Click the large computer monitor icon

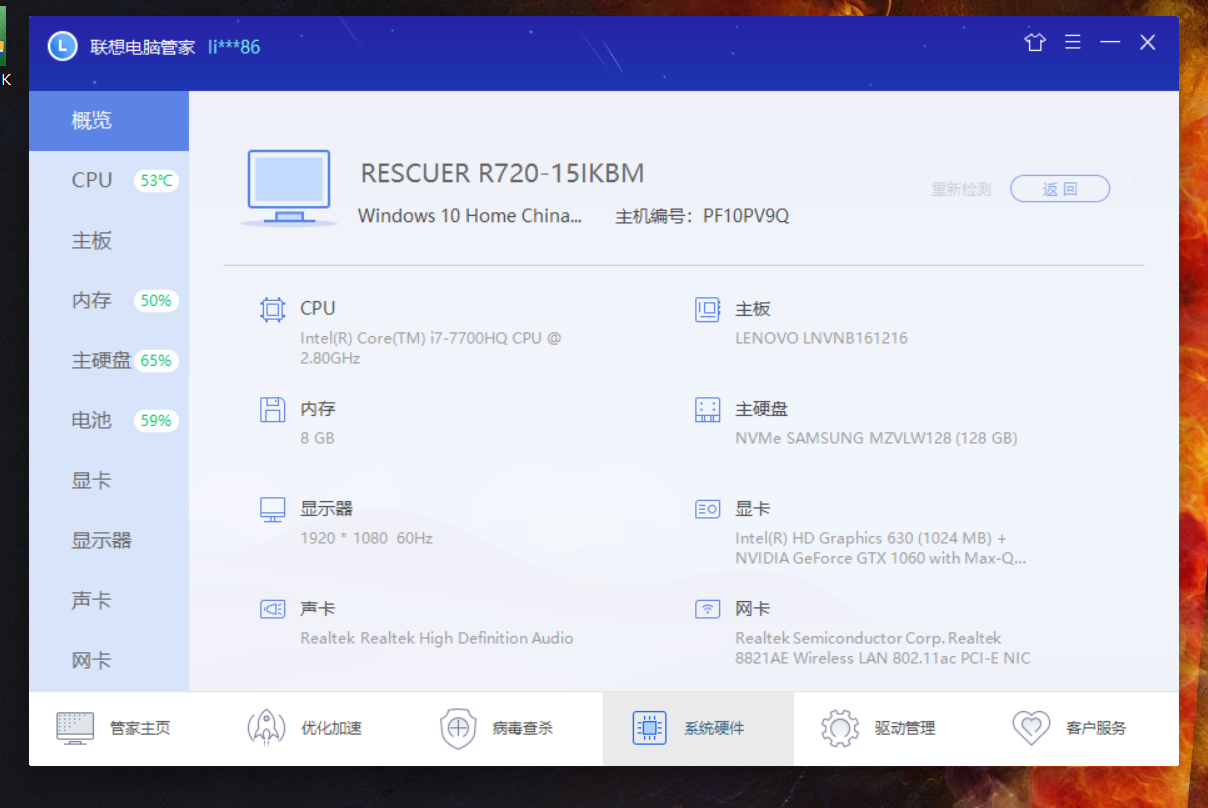point(289,188)
